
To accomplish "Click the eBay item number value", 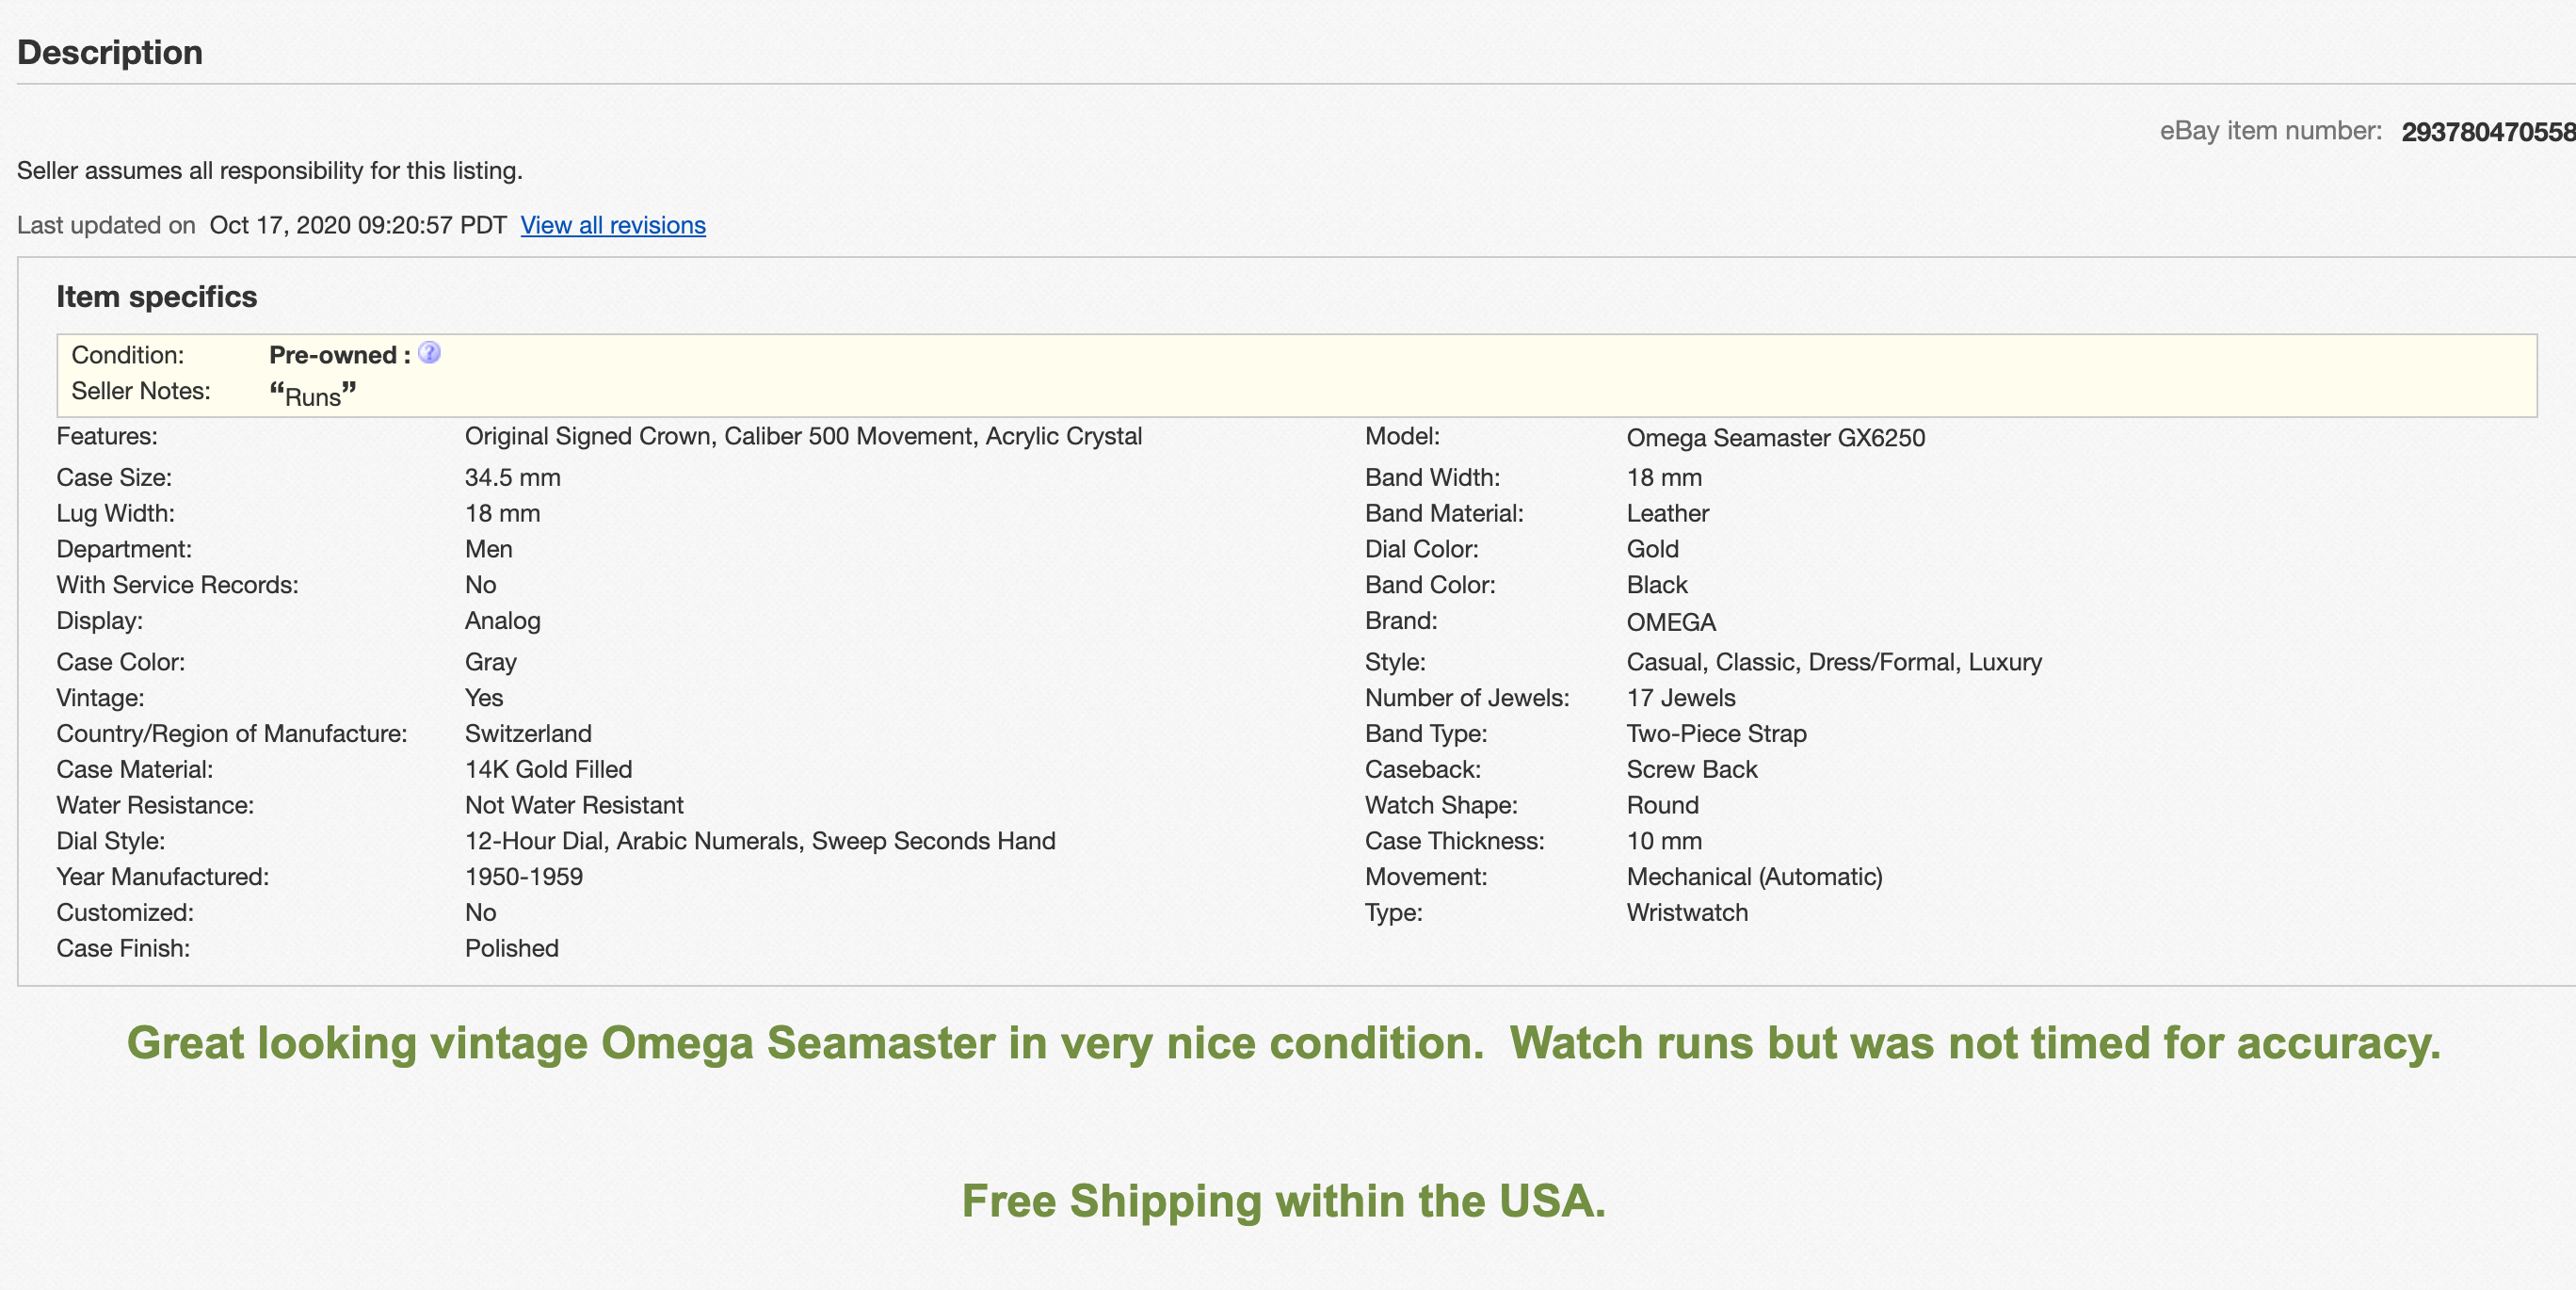I will click(x=2487, y=132).
